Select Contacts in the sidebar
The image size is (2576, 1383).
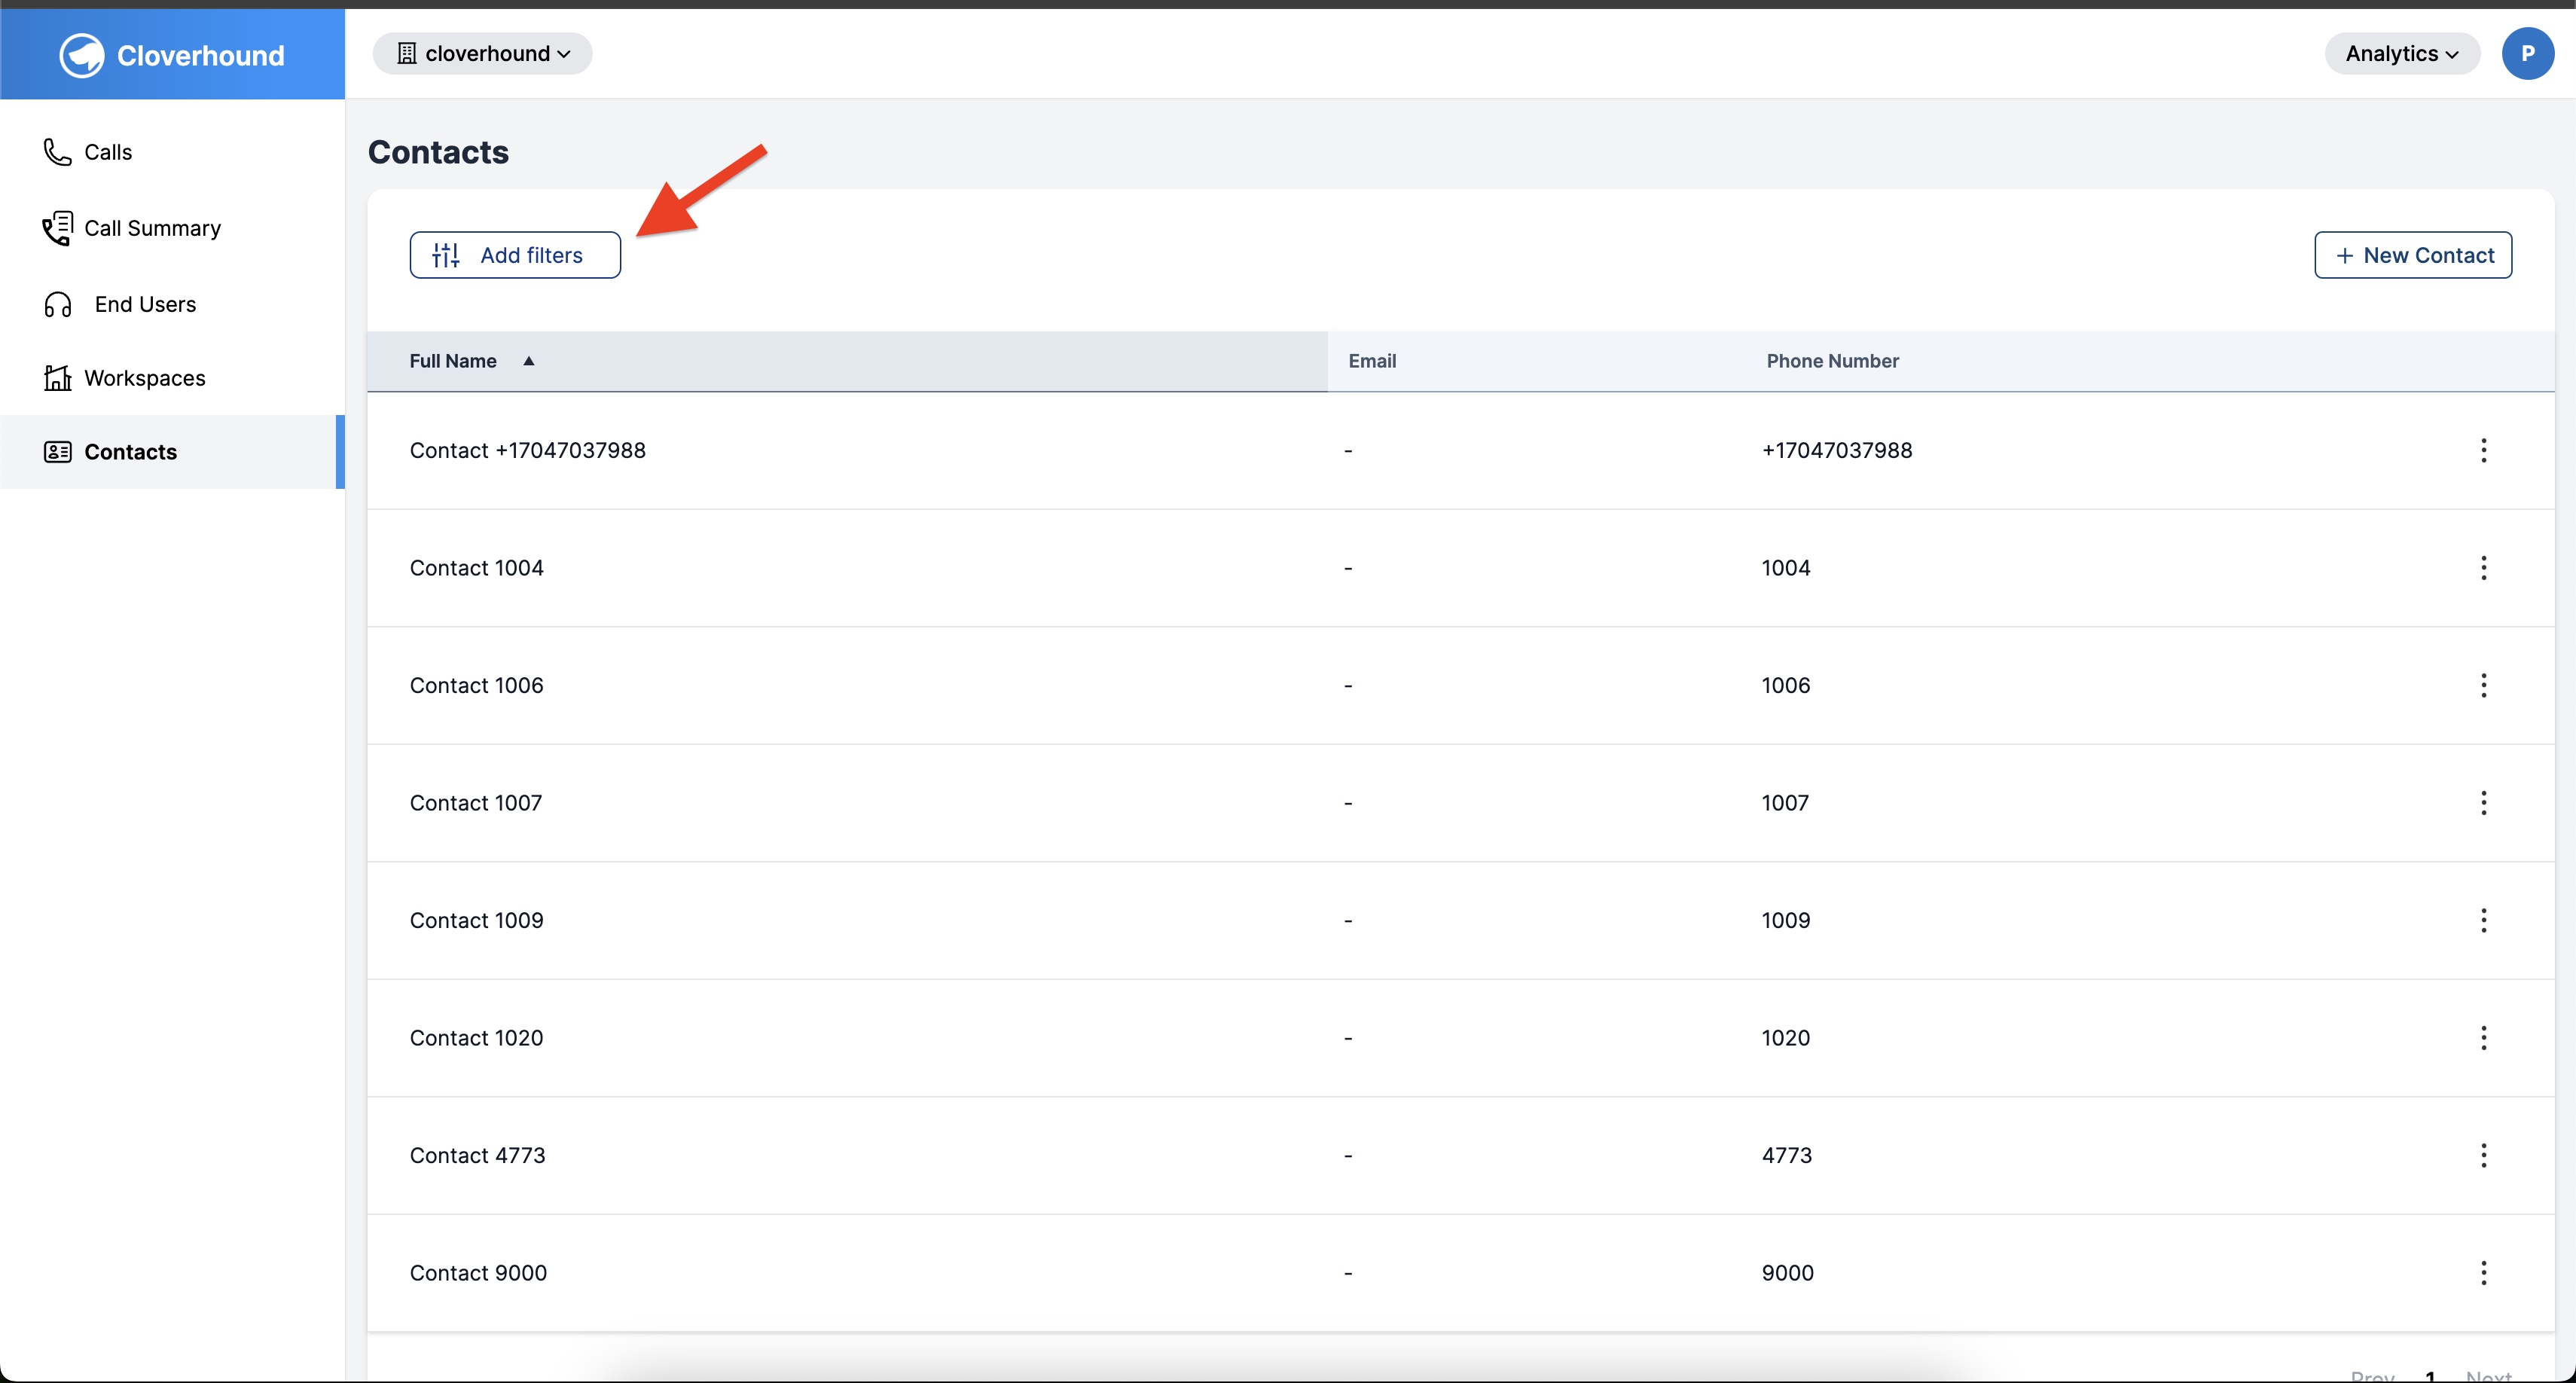pyautogui.click(x=172, y=452)
